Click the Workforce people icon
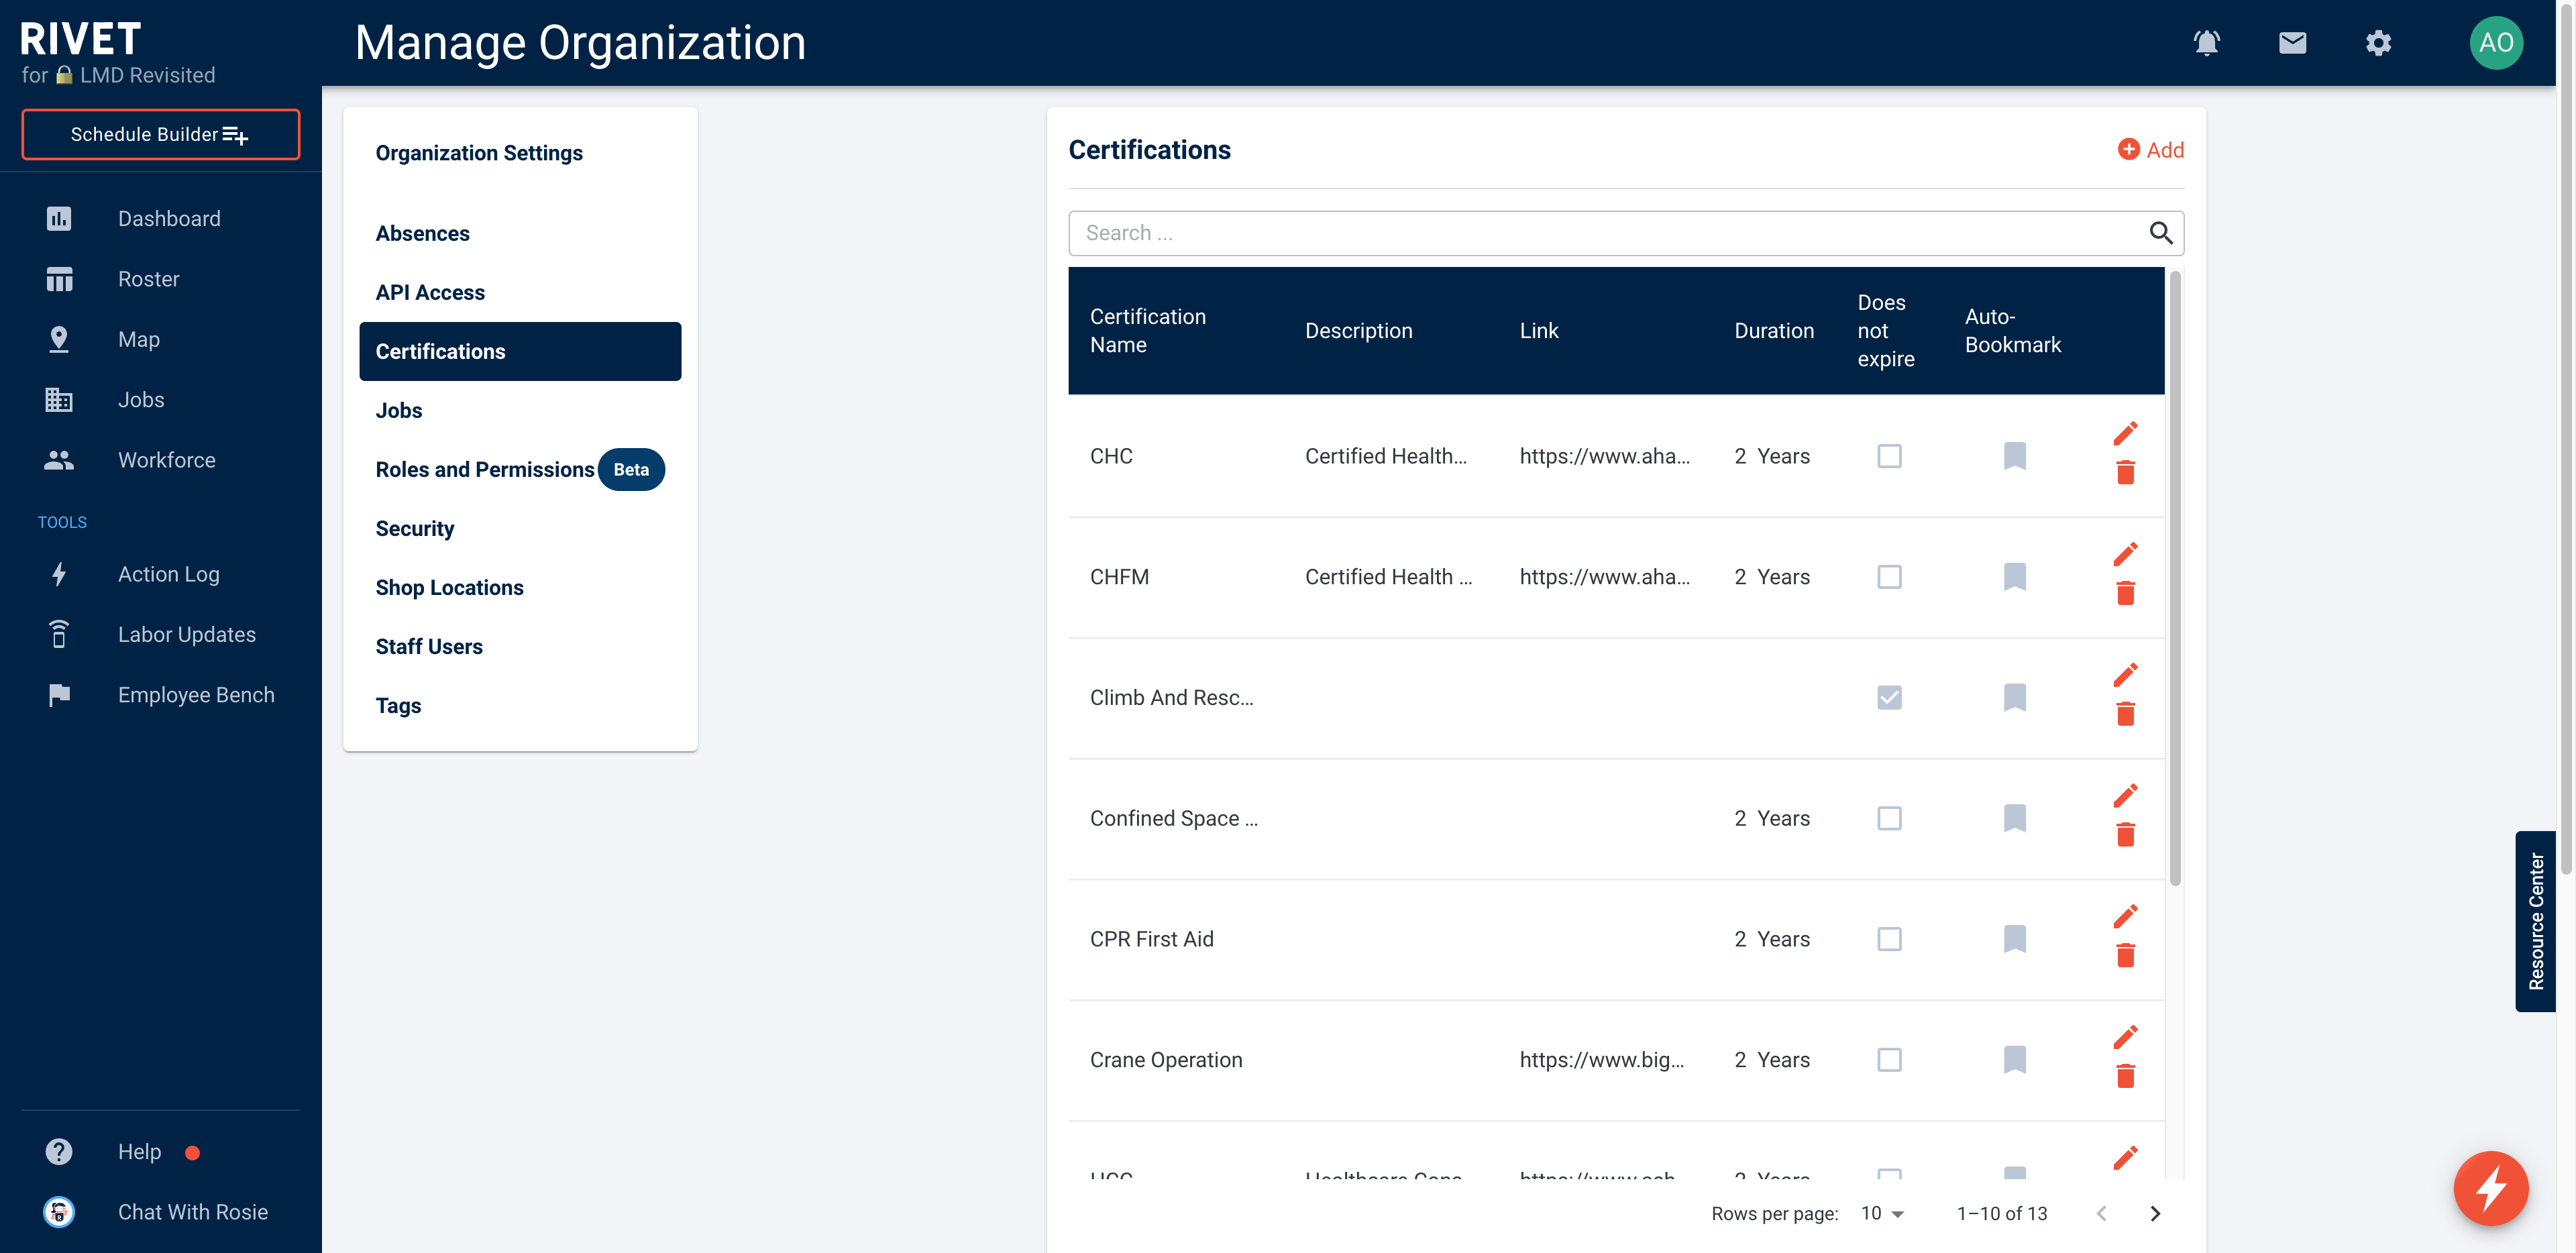The image size is (2576, 1253). (59, 460)
